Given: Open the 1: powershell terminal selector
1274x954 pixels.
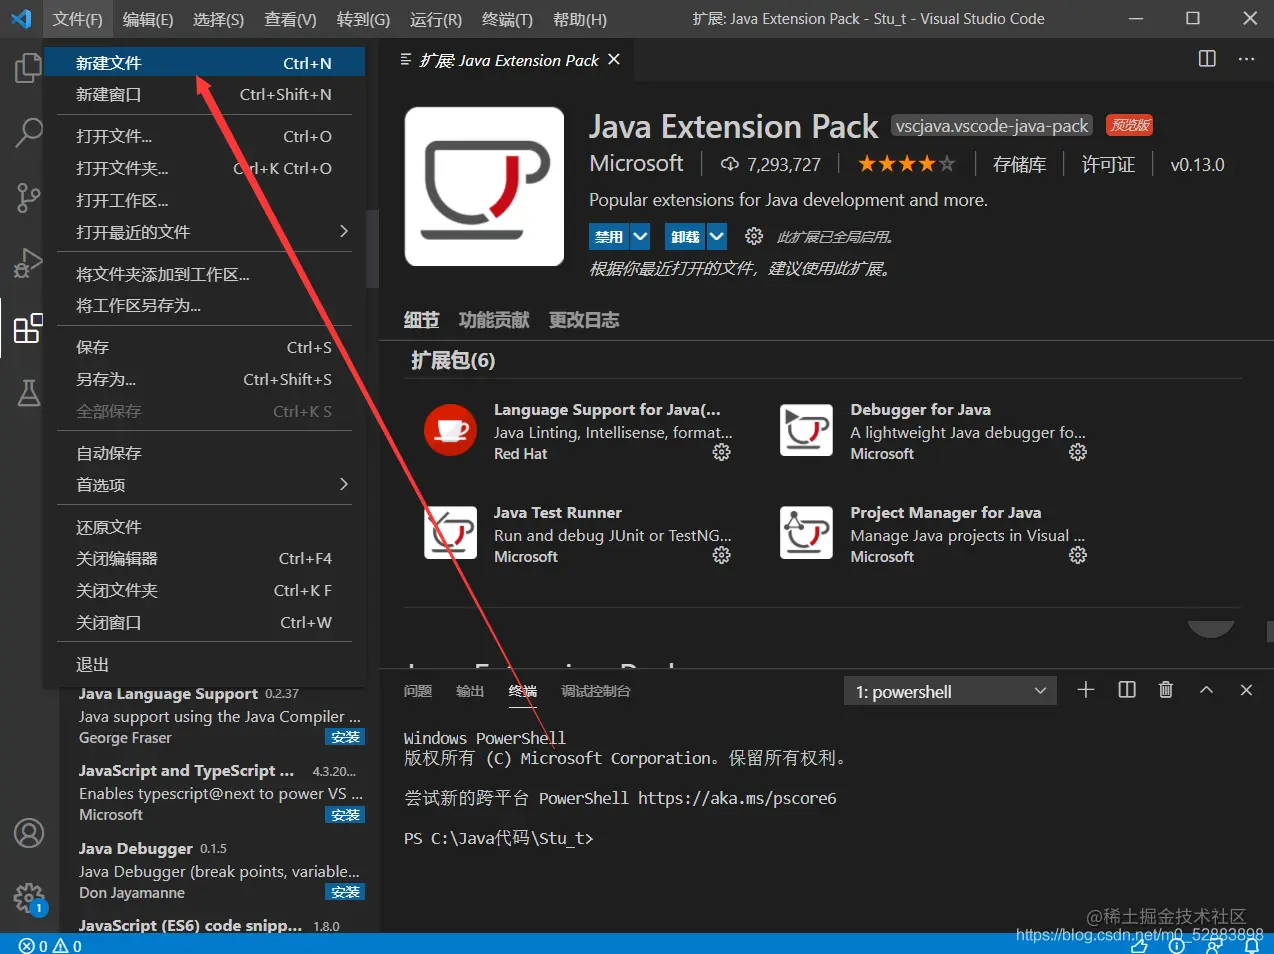Looking at the screenshot, I should (950, 691).
